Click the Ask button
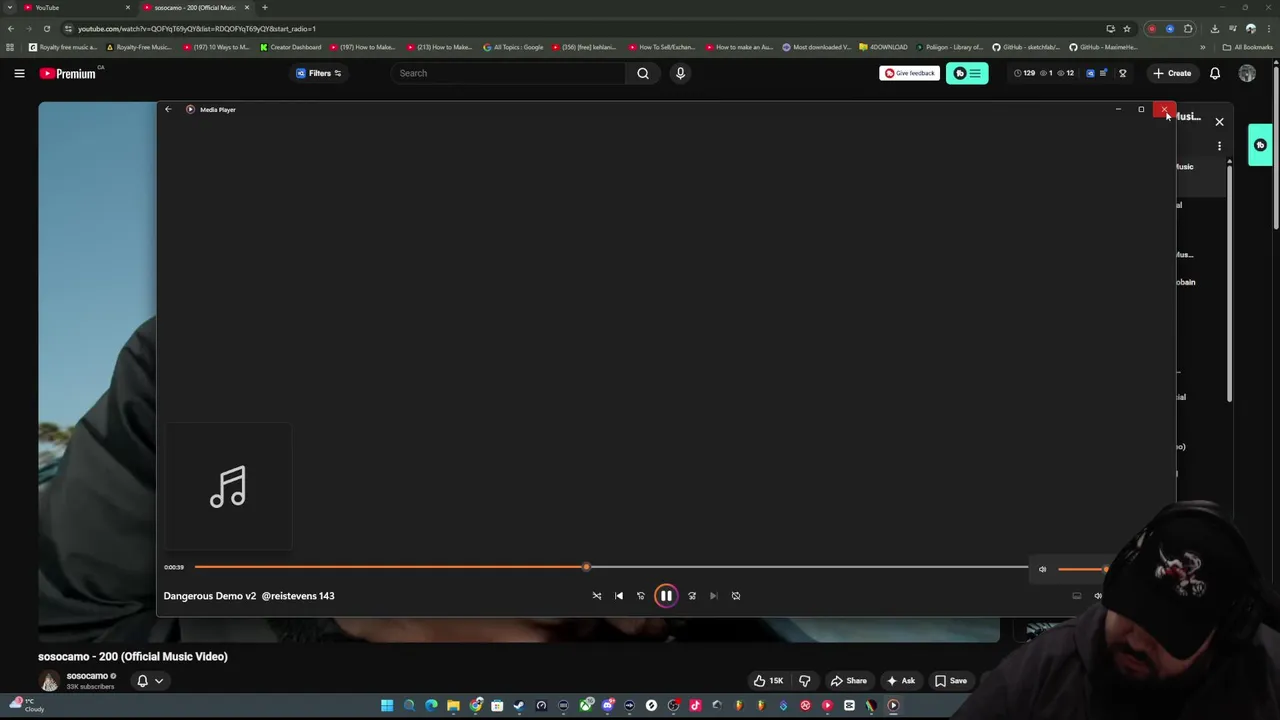The image size is (1280, 720). [x=901, y=681]
